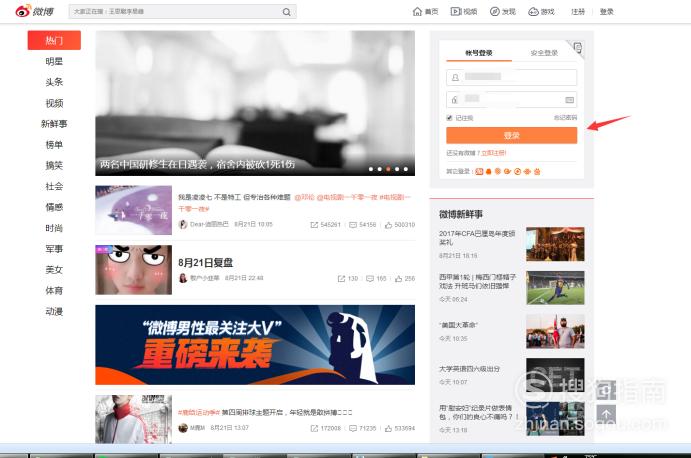This screenshot has height=458, width=691.
Task: Open 微博男性最关注大V banner
Action: pyautogui.click(x=255, y=345)
